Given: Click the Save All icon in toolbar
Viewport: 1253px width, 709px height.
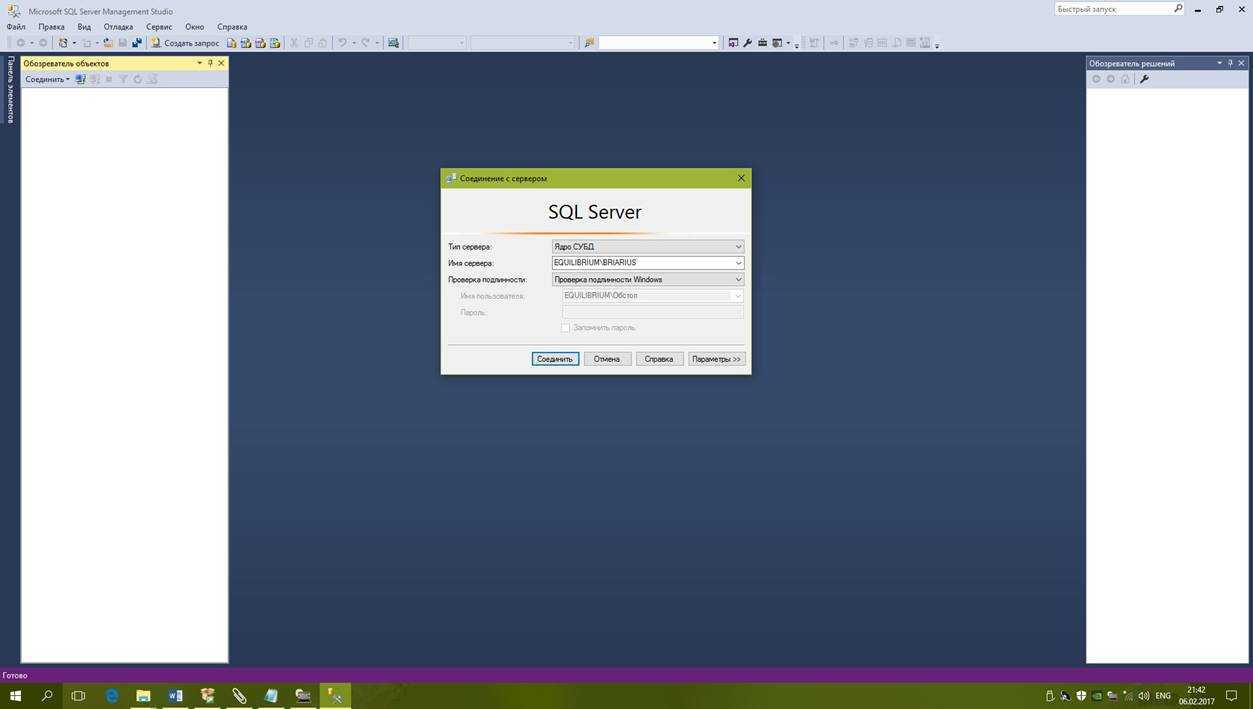Looking at the screenshot, I should pyautogui.click(x=136, y=43).
